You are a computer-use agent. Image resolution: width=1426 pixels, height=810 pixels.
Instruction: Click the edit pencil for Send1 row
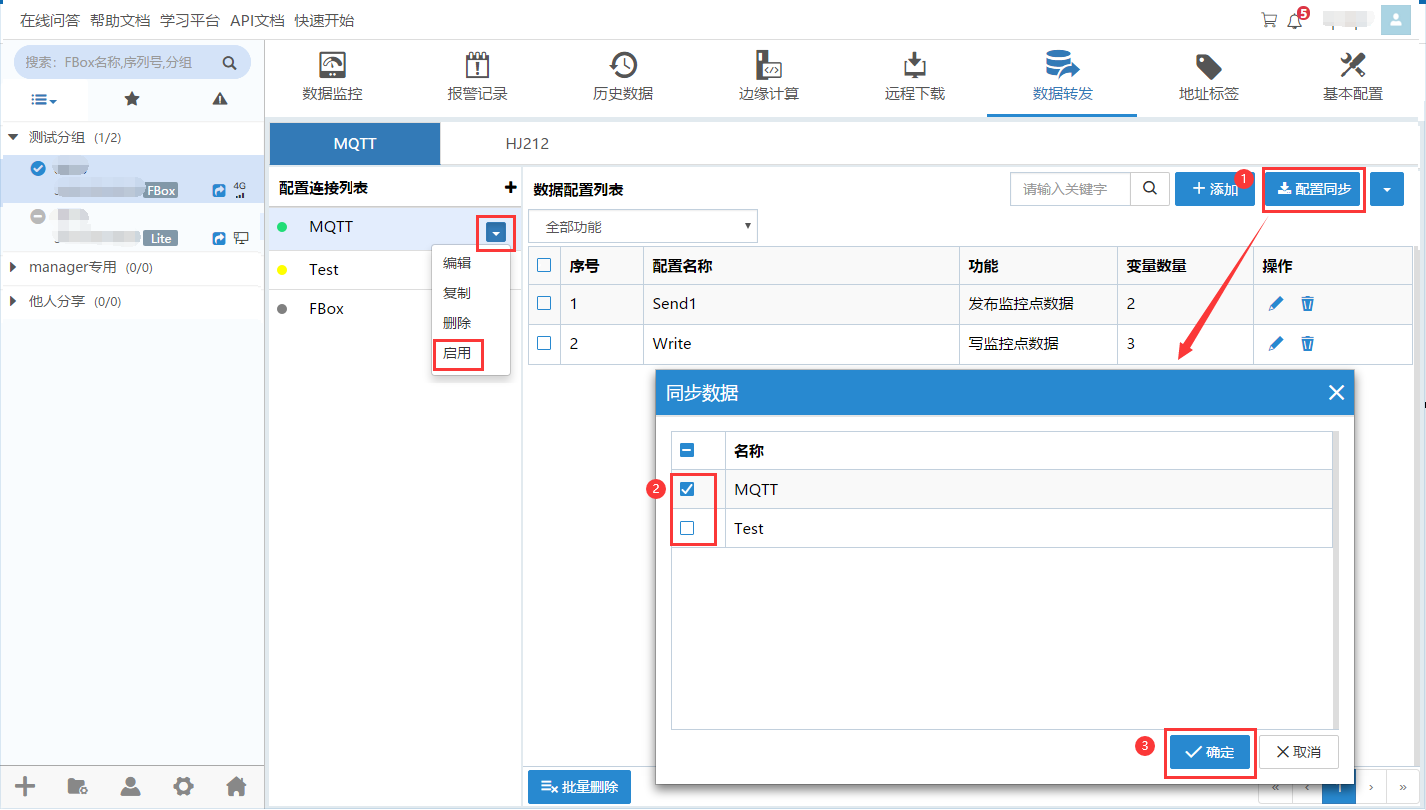[1275, 304]
